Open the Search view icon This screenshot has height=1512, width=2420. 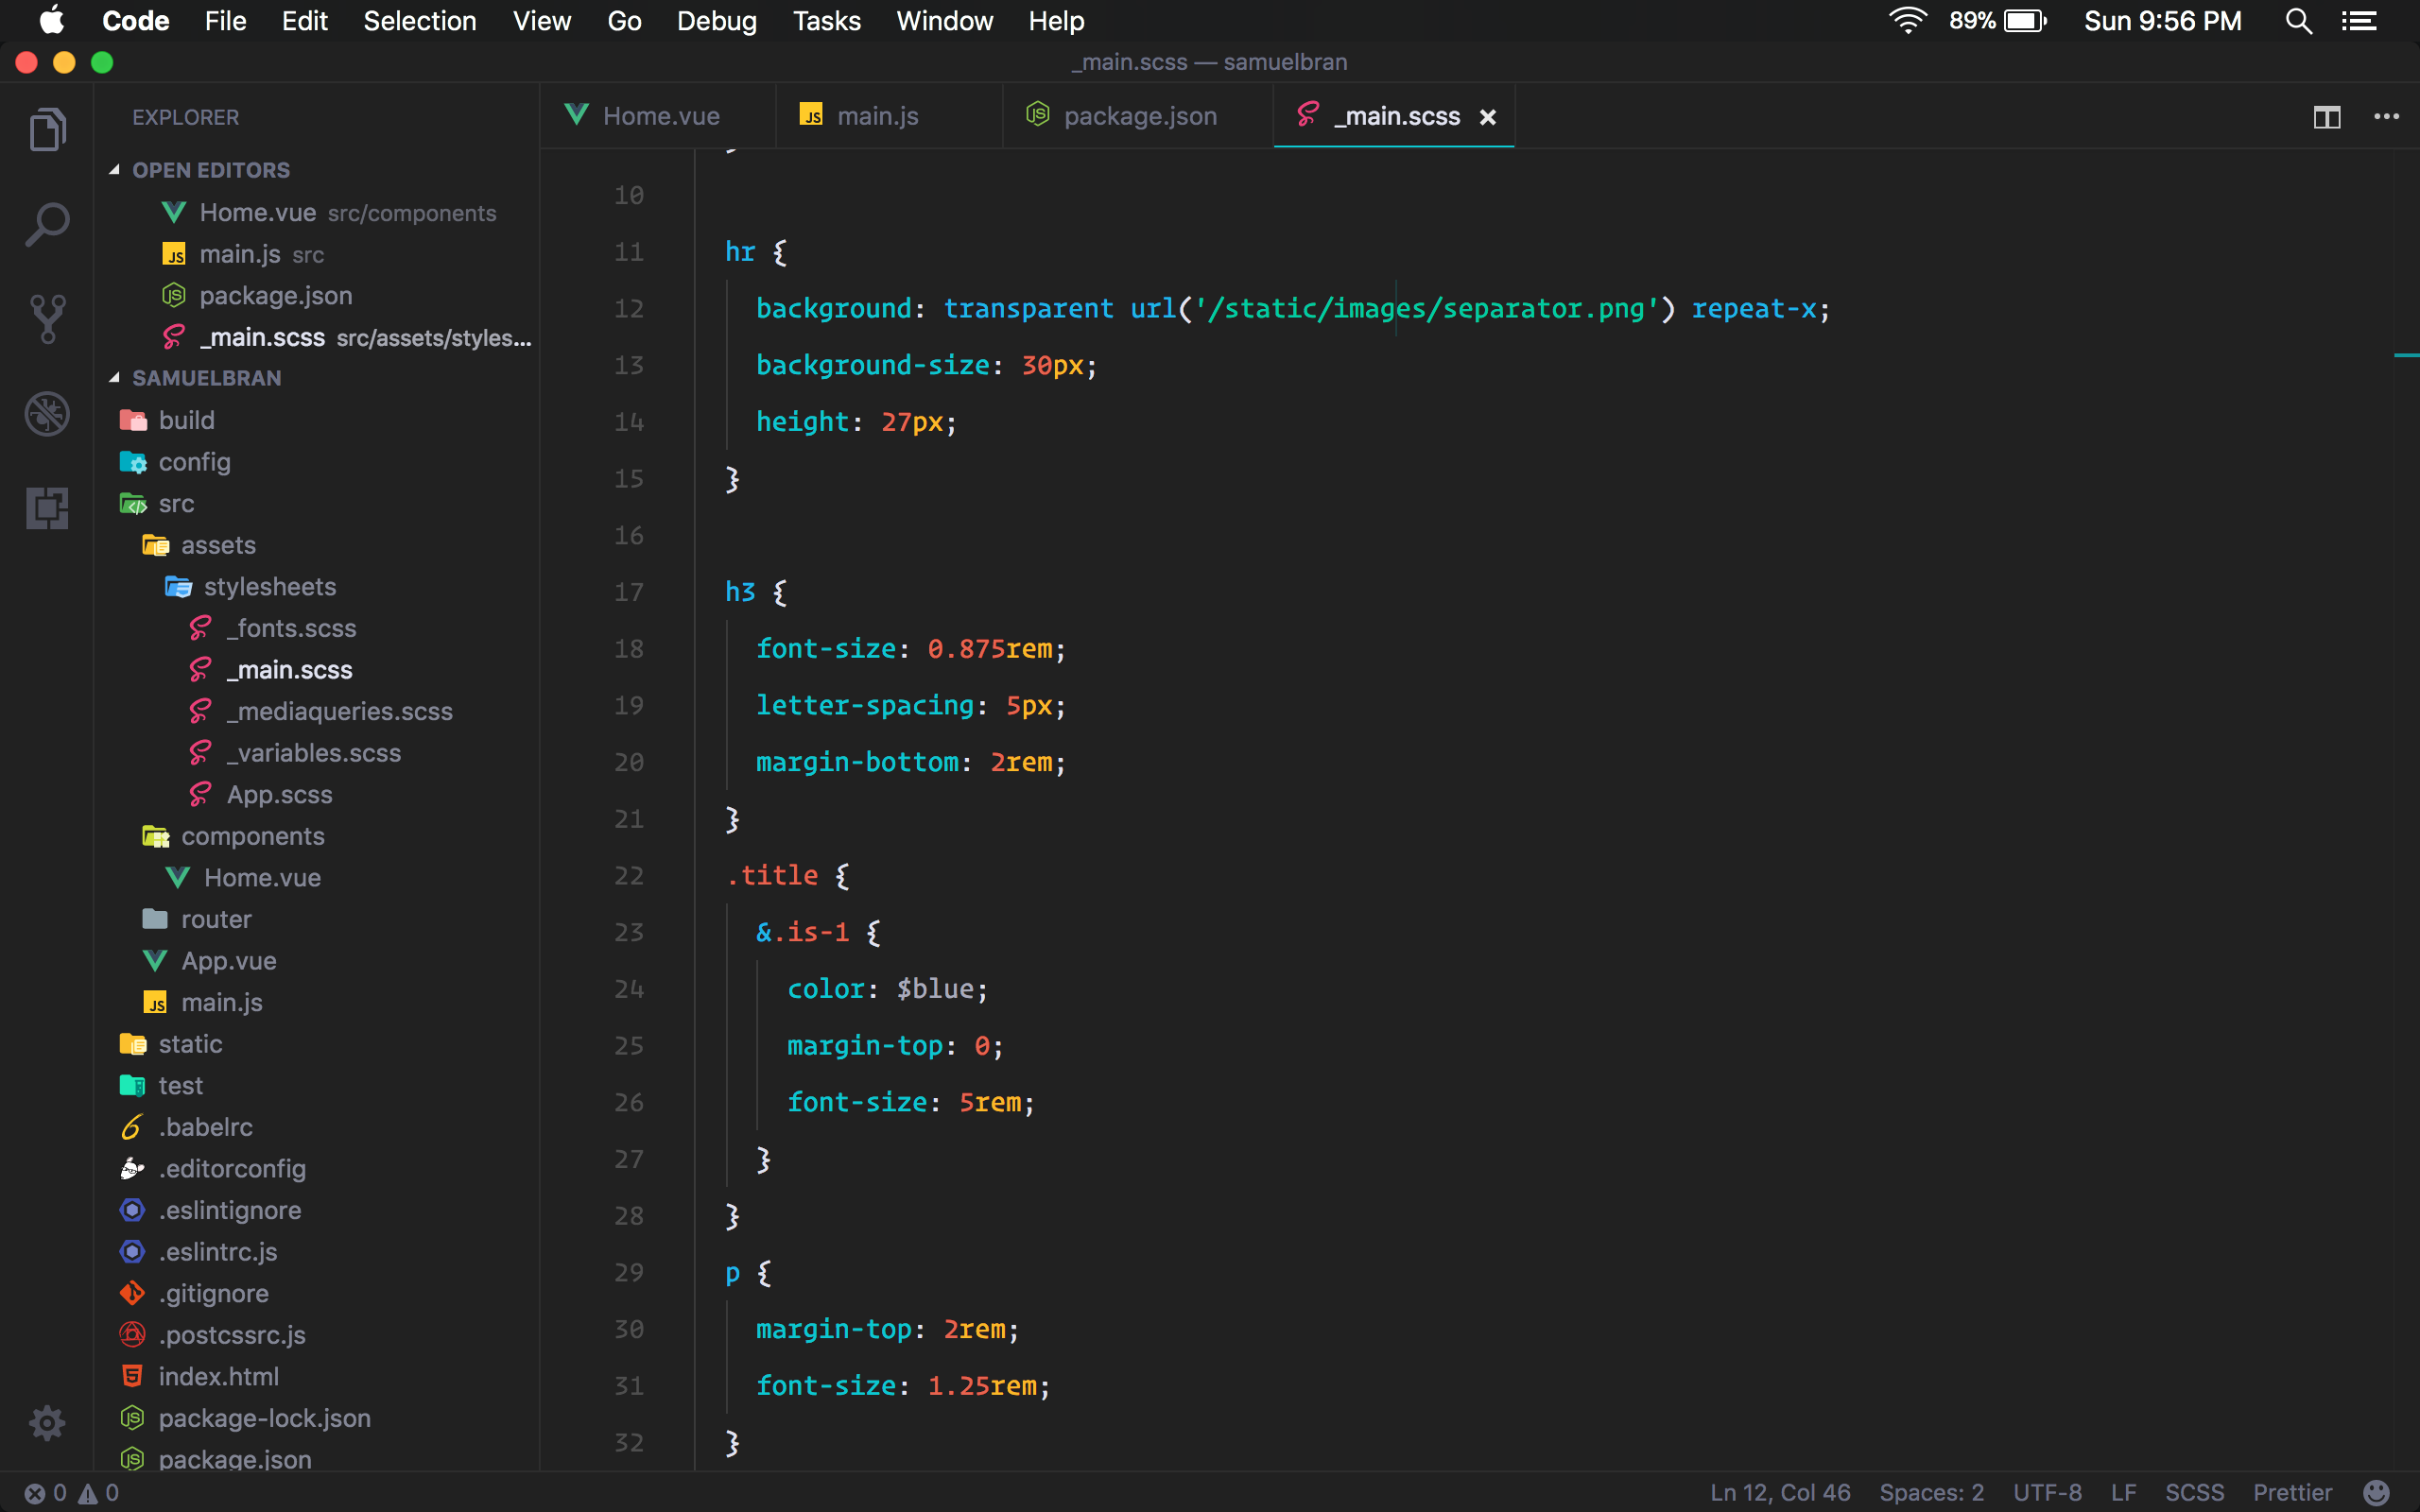pyautogui.click(x=47, y=224)
